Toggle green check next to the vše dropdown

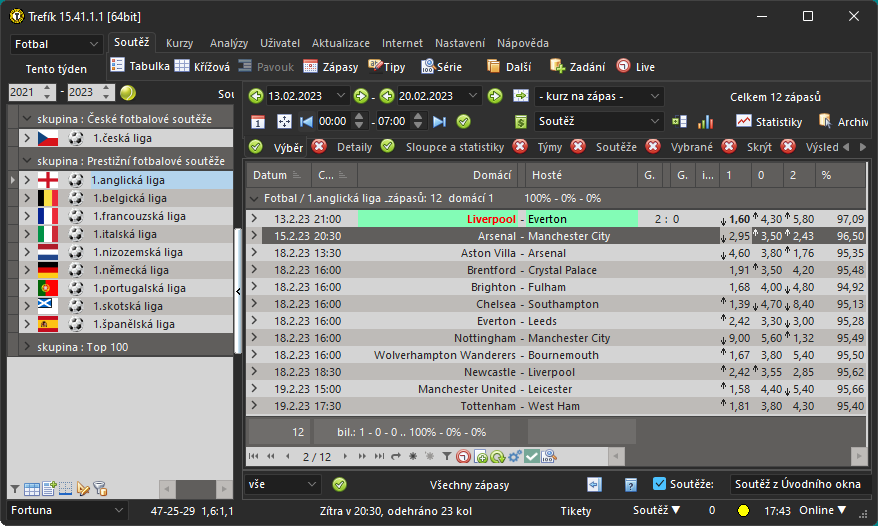click(x=339, y=485)
